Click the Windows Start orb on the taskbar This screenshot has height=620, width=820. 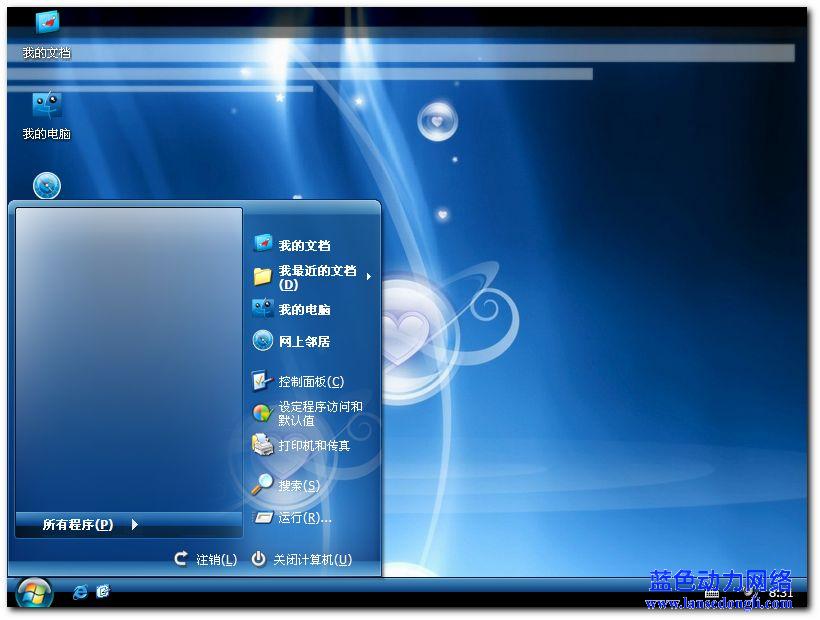35,593
